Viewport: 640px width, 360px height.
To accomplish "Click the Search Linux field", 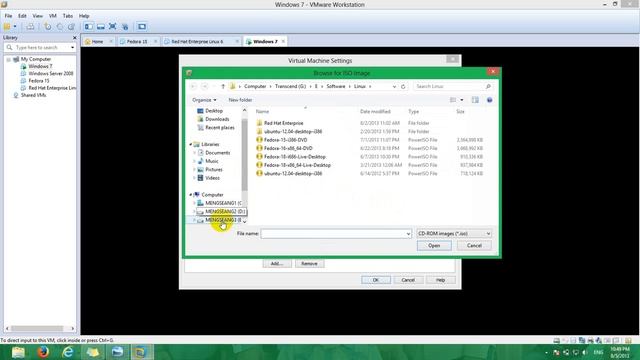I will pos(452,87).
